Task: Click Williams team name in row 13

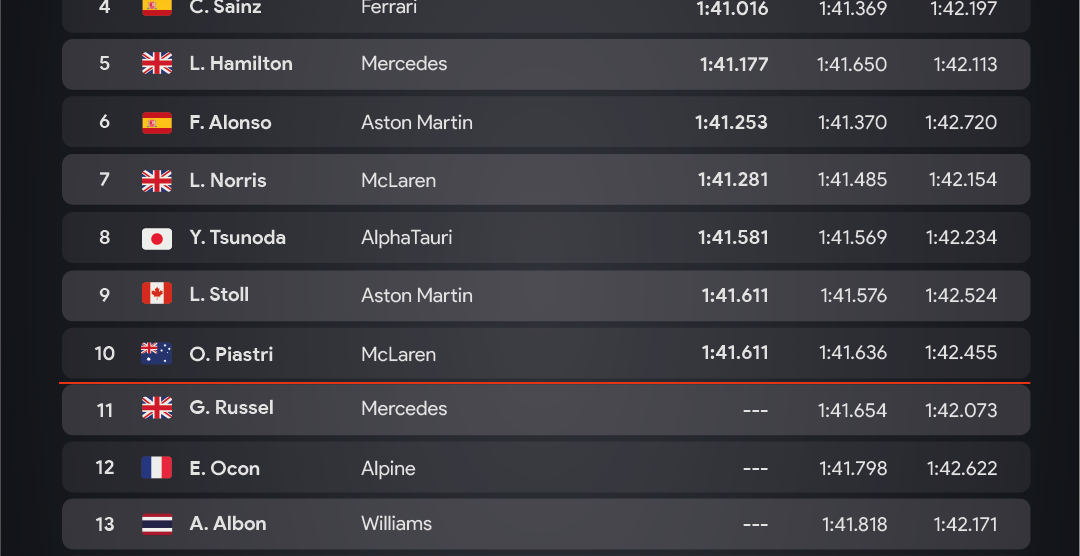Action: click(x=396, y=524)
